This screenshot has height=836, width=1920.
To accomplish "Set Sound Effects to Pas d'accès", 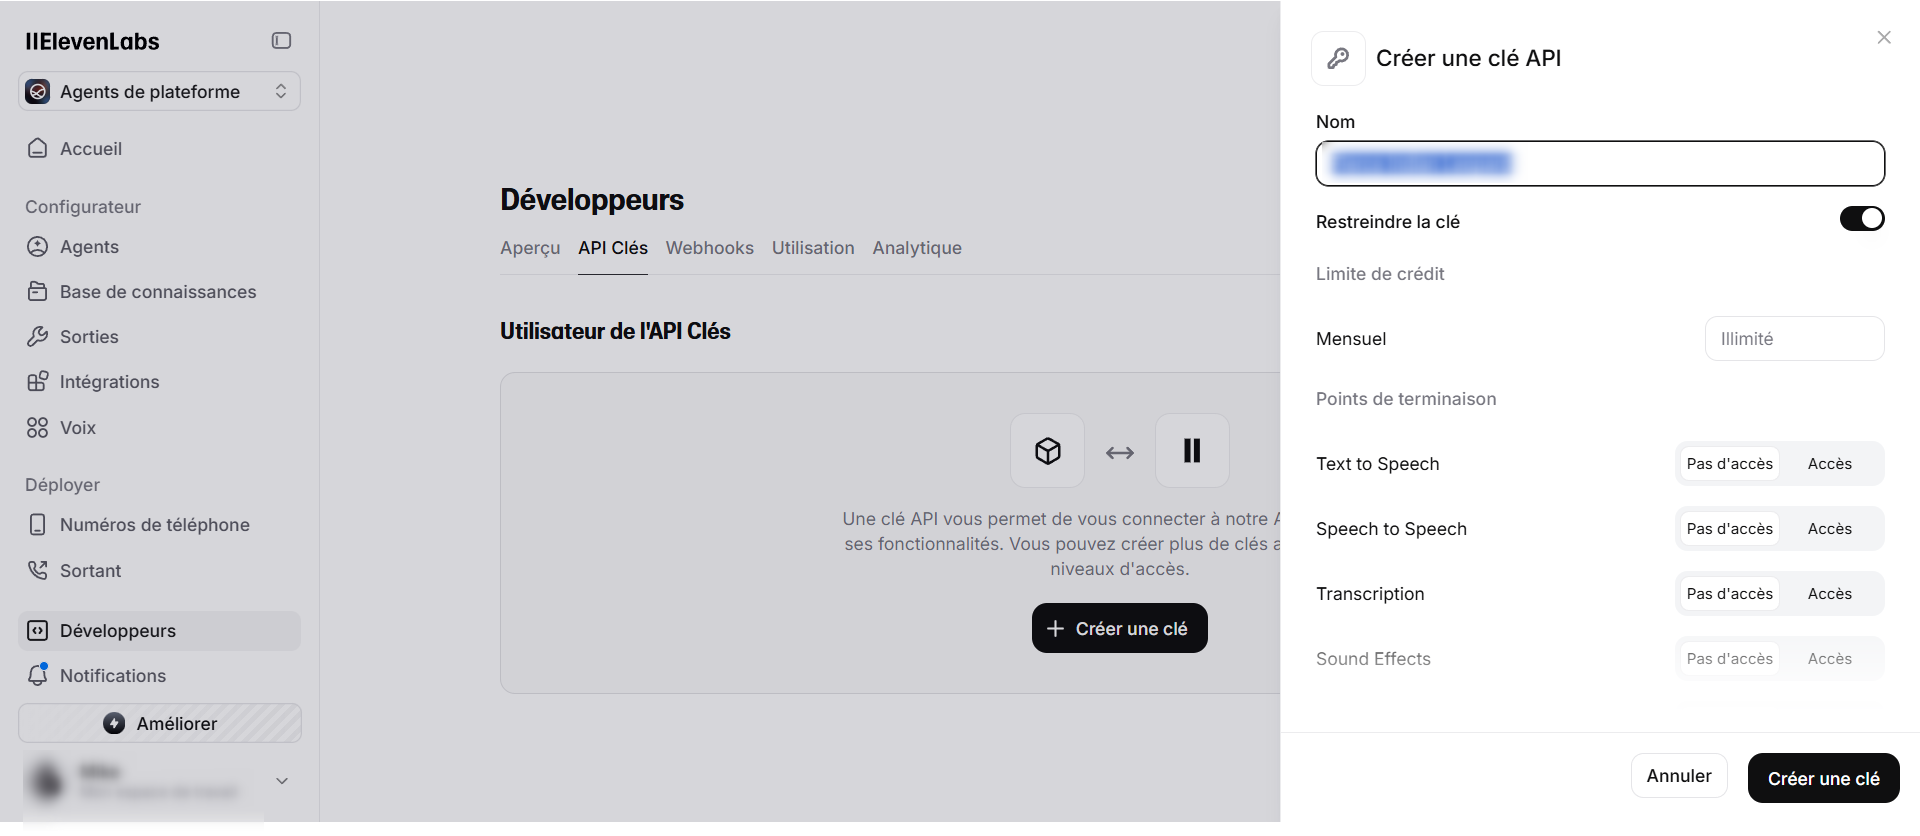I will coord(1729,659).
